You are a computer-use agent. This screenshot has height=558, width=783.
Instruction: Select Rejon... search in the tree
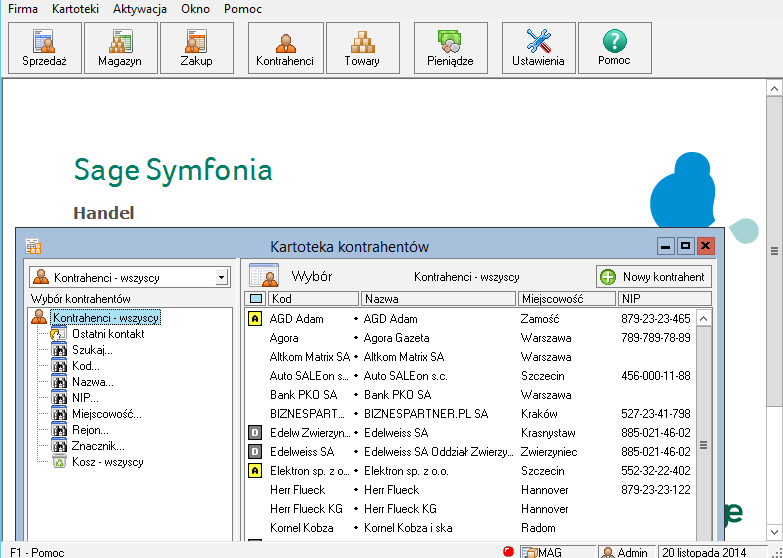coord(90,430)
